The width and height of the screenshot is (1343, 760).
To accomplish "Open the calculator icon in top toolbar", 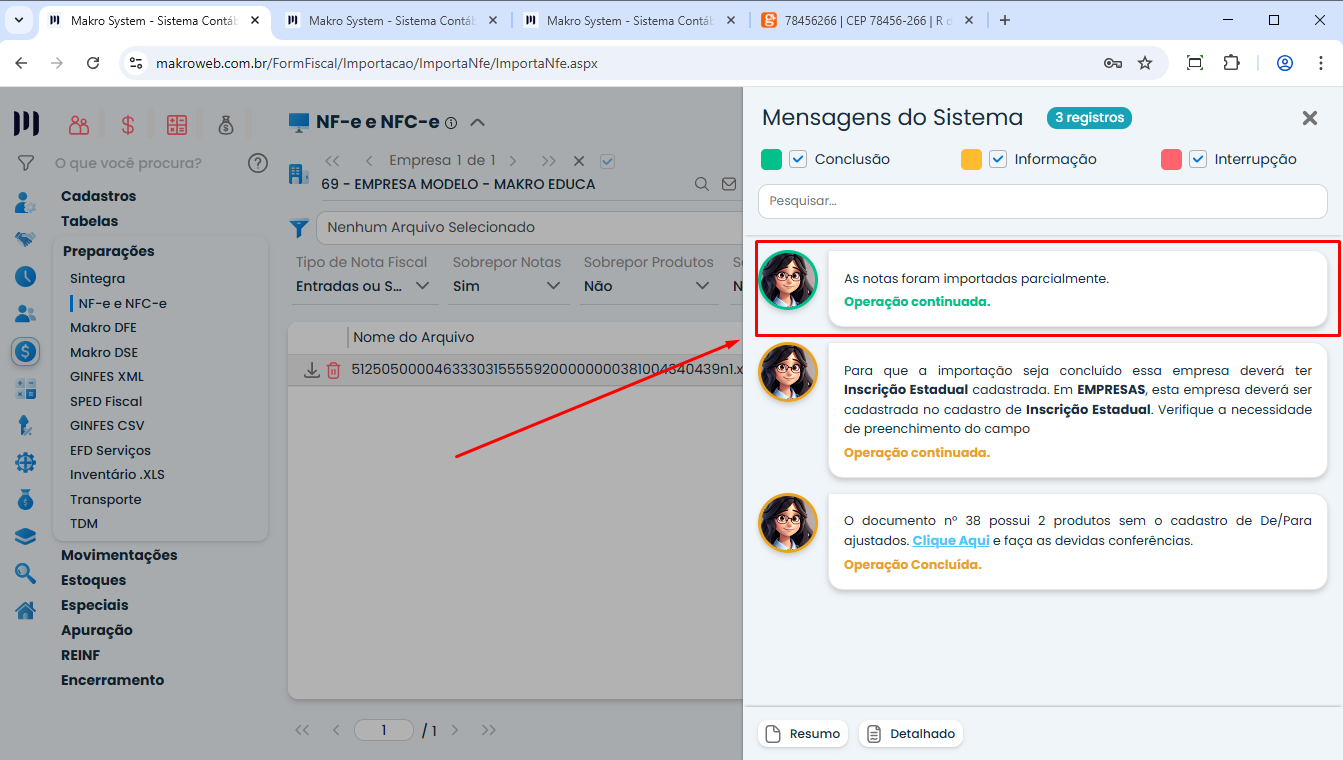I will (177, 125).
